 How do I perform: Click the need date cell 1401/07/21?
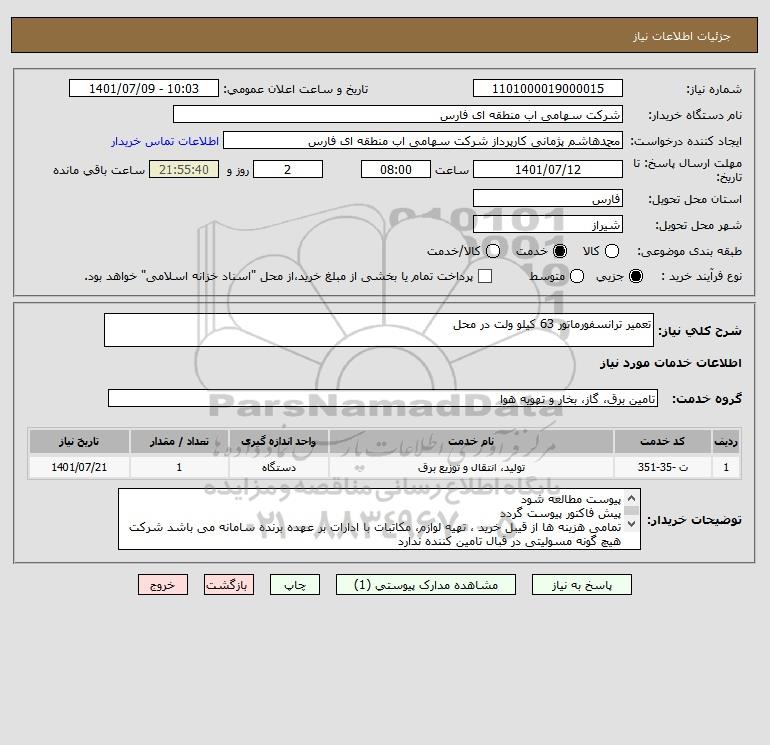pos(79,467)
